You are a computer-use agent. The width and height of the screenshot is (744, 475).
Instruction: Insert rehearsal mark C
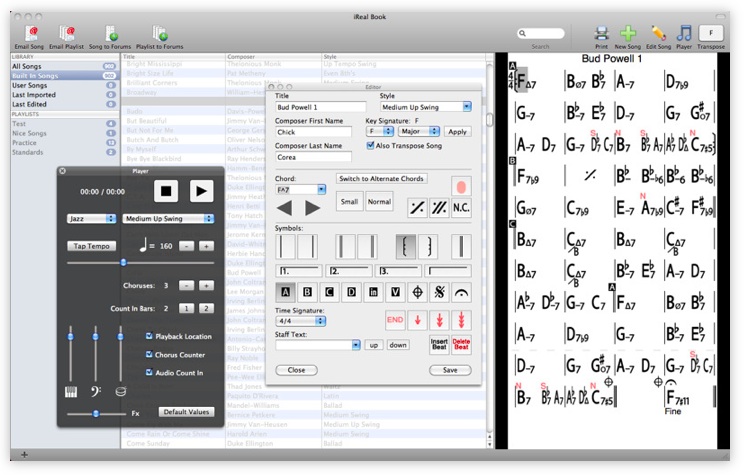(329, 292)
